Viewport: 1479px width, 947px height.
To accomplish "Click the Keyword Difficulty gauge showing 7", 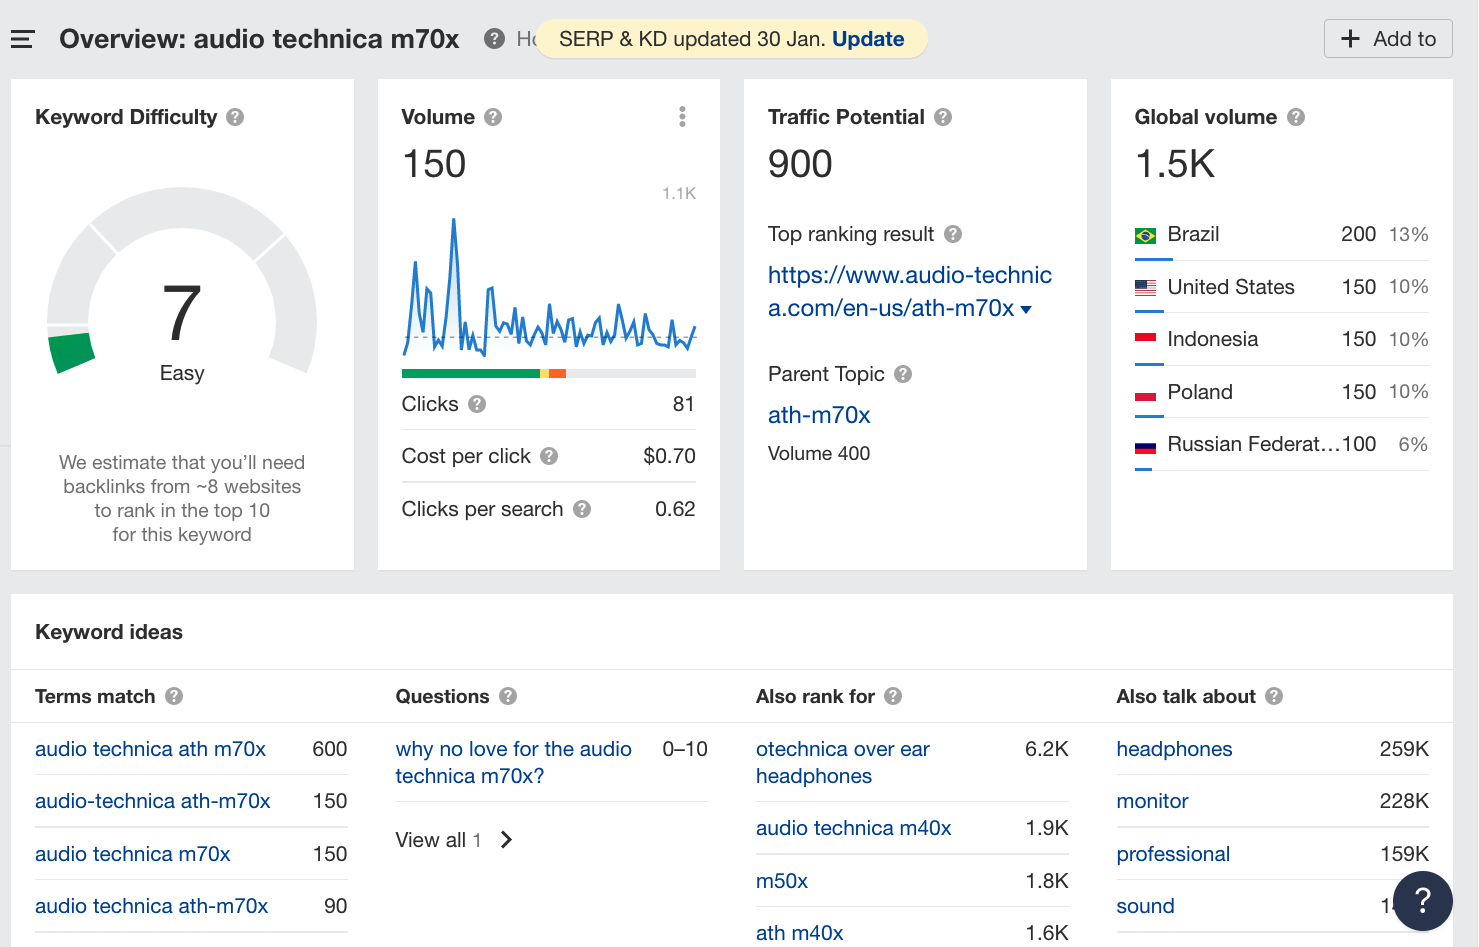I will (182, 282).
